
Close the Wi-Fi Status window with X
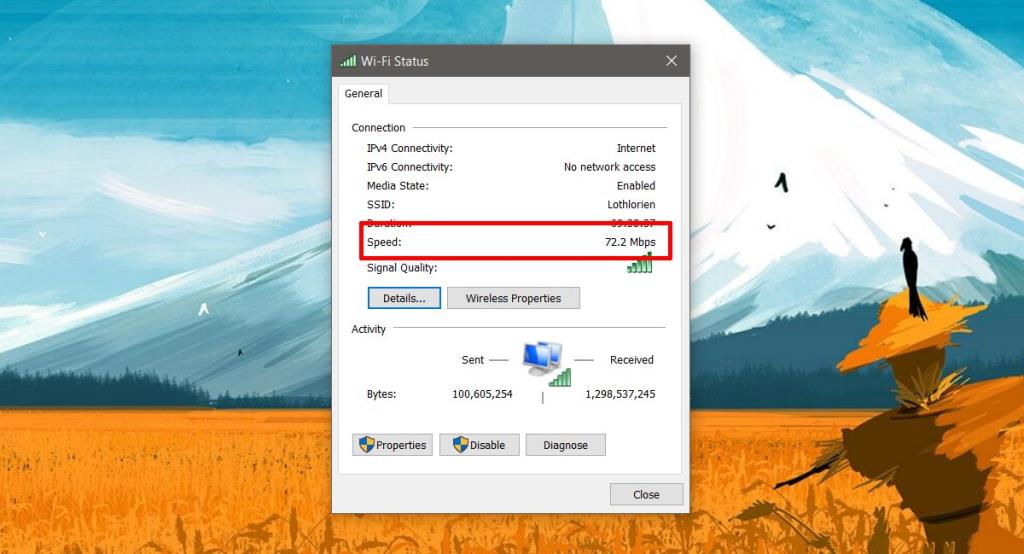(x=671, y=61)
